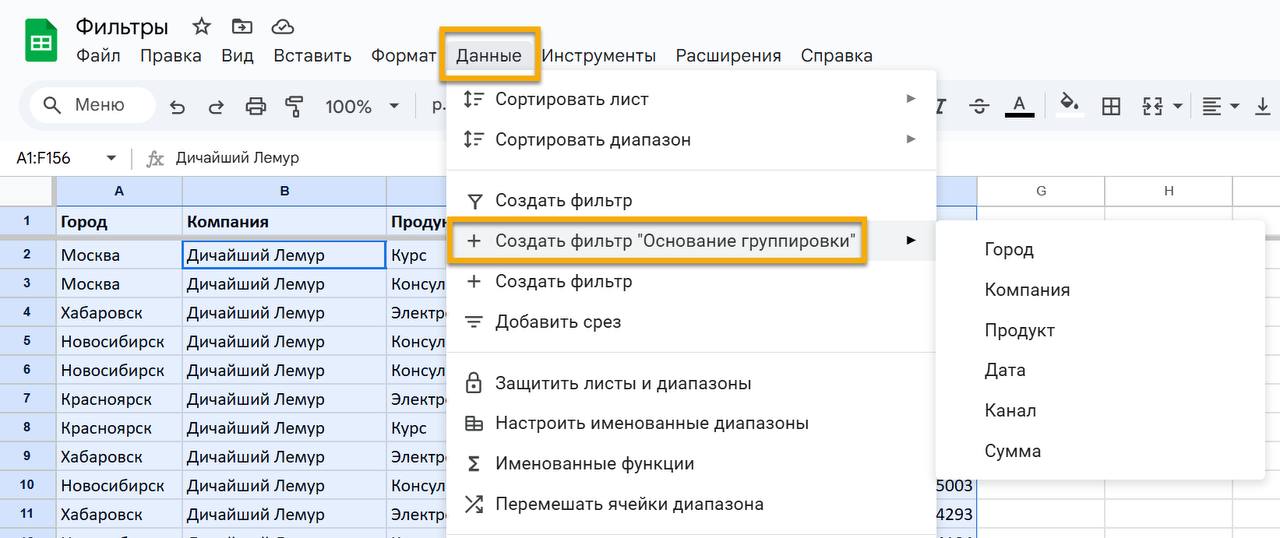1280x538 pixels.
Task: Activate the paint format roller tool
Action: pos(294,106)
